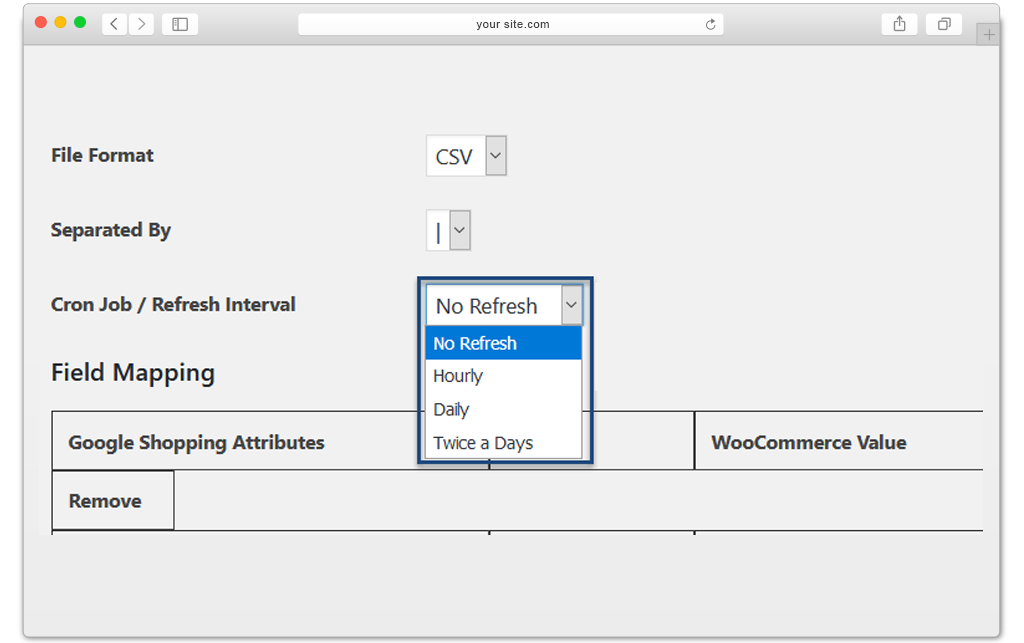Click the Remove column header
Image resolution: width=1024 pixels, height=643 pixels.
pyautogui.click(x=105, y=501)
